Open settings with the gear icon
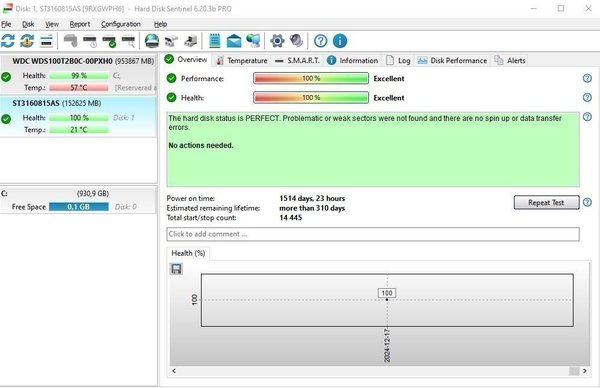Viewport: 600px width, 388px height. click(x=277, y=41)
